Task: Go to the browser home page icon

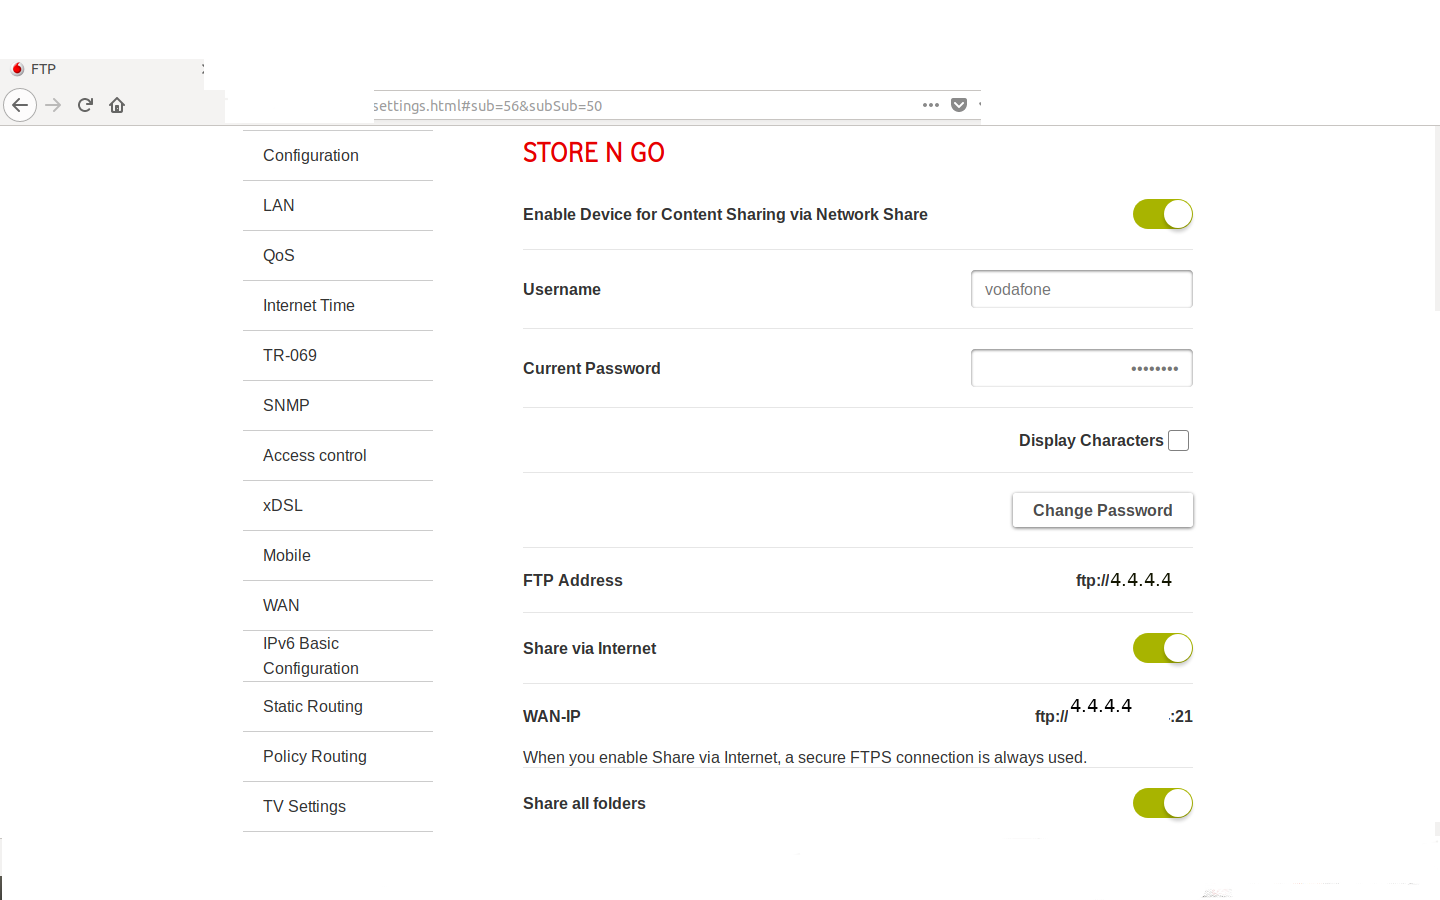Action: click(x=117, y=105)
